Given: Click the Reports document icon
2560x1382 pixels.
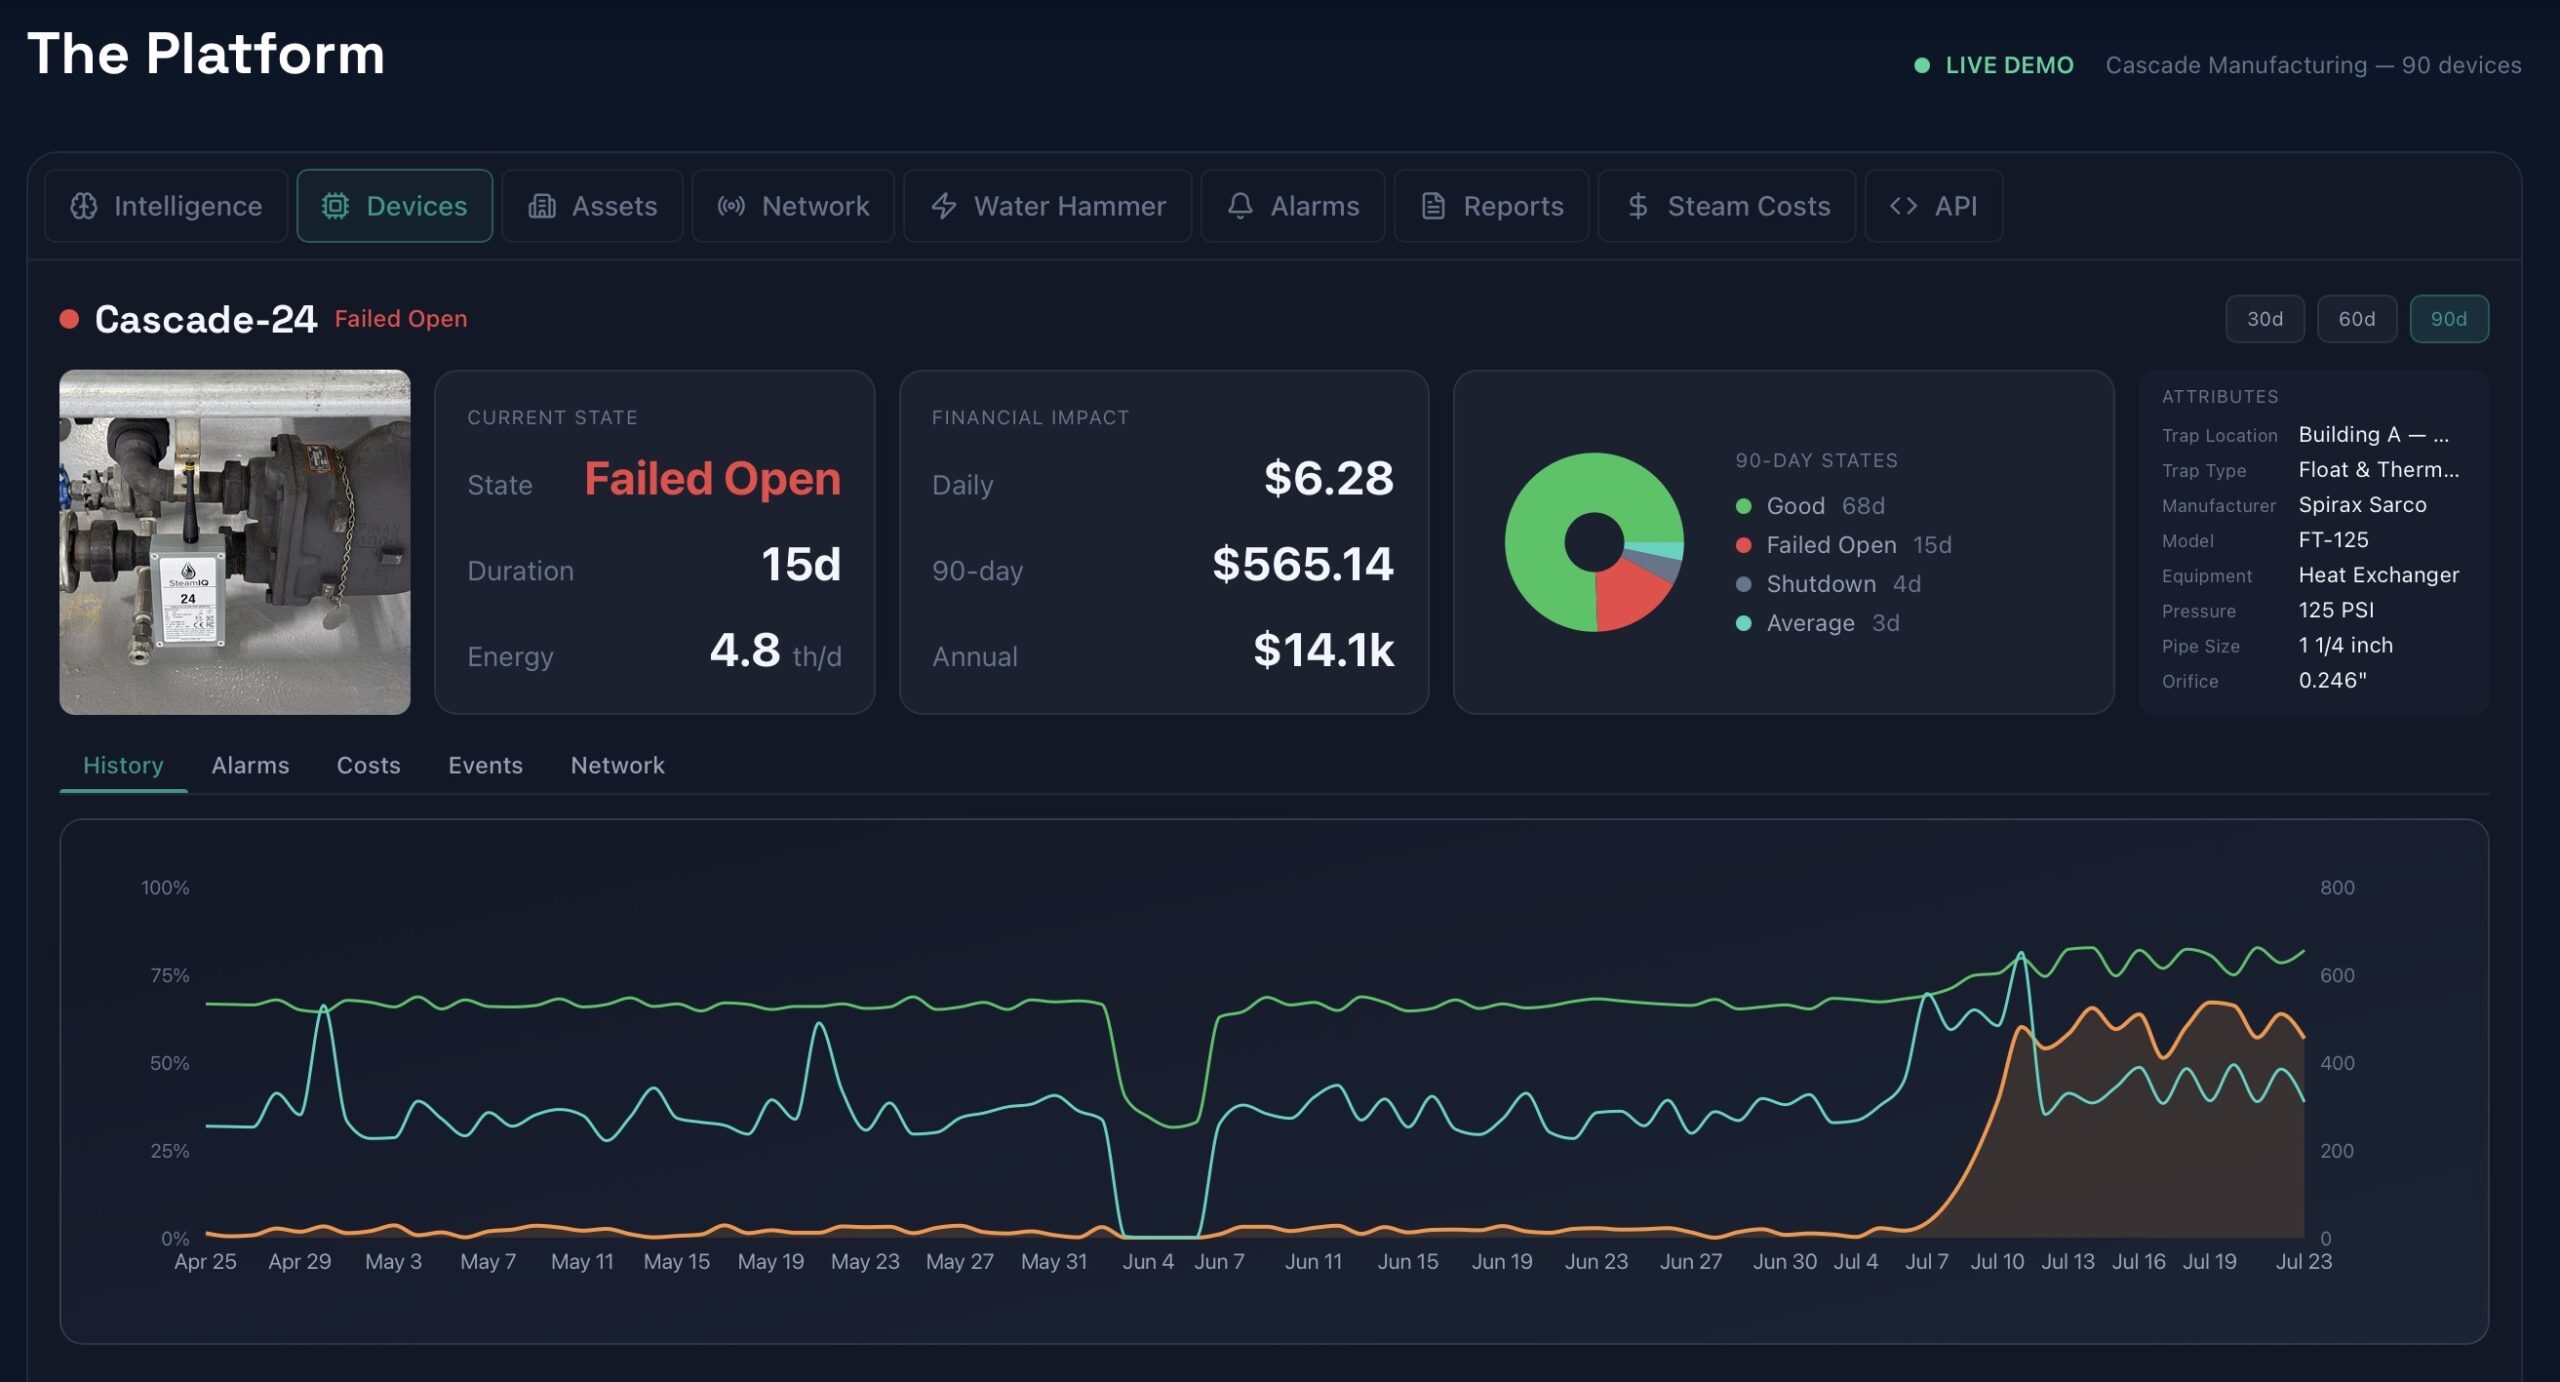Looking at the screenshot, I should coord(1433,206).
